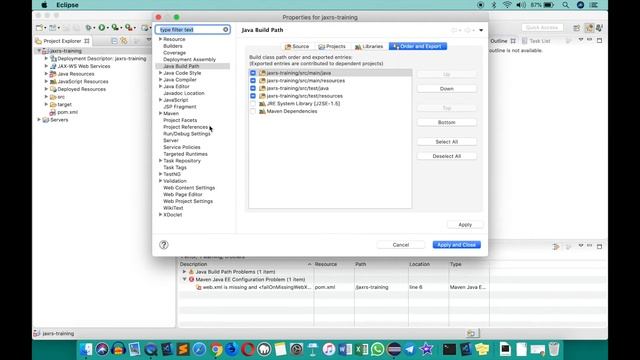Screen dimensions: 640x360
Task: Click the Down button
Action: (x=447, y=89)
